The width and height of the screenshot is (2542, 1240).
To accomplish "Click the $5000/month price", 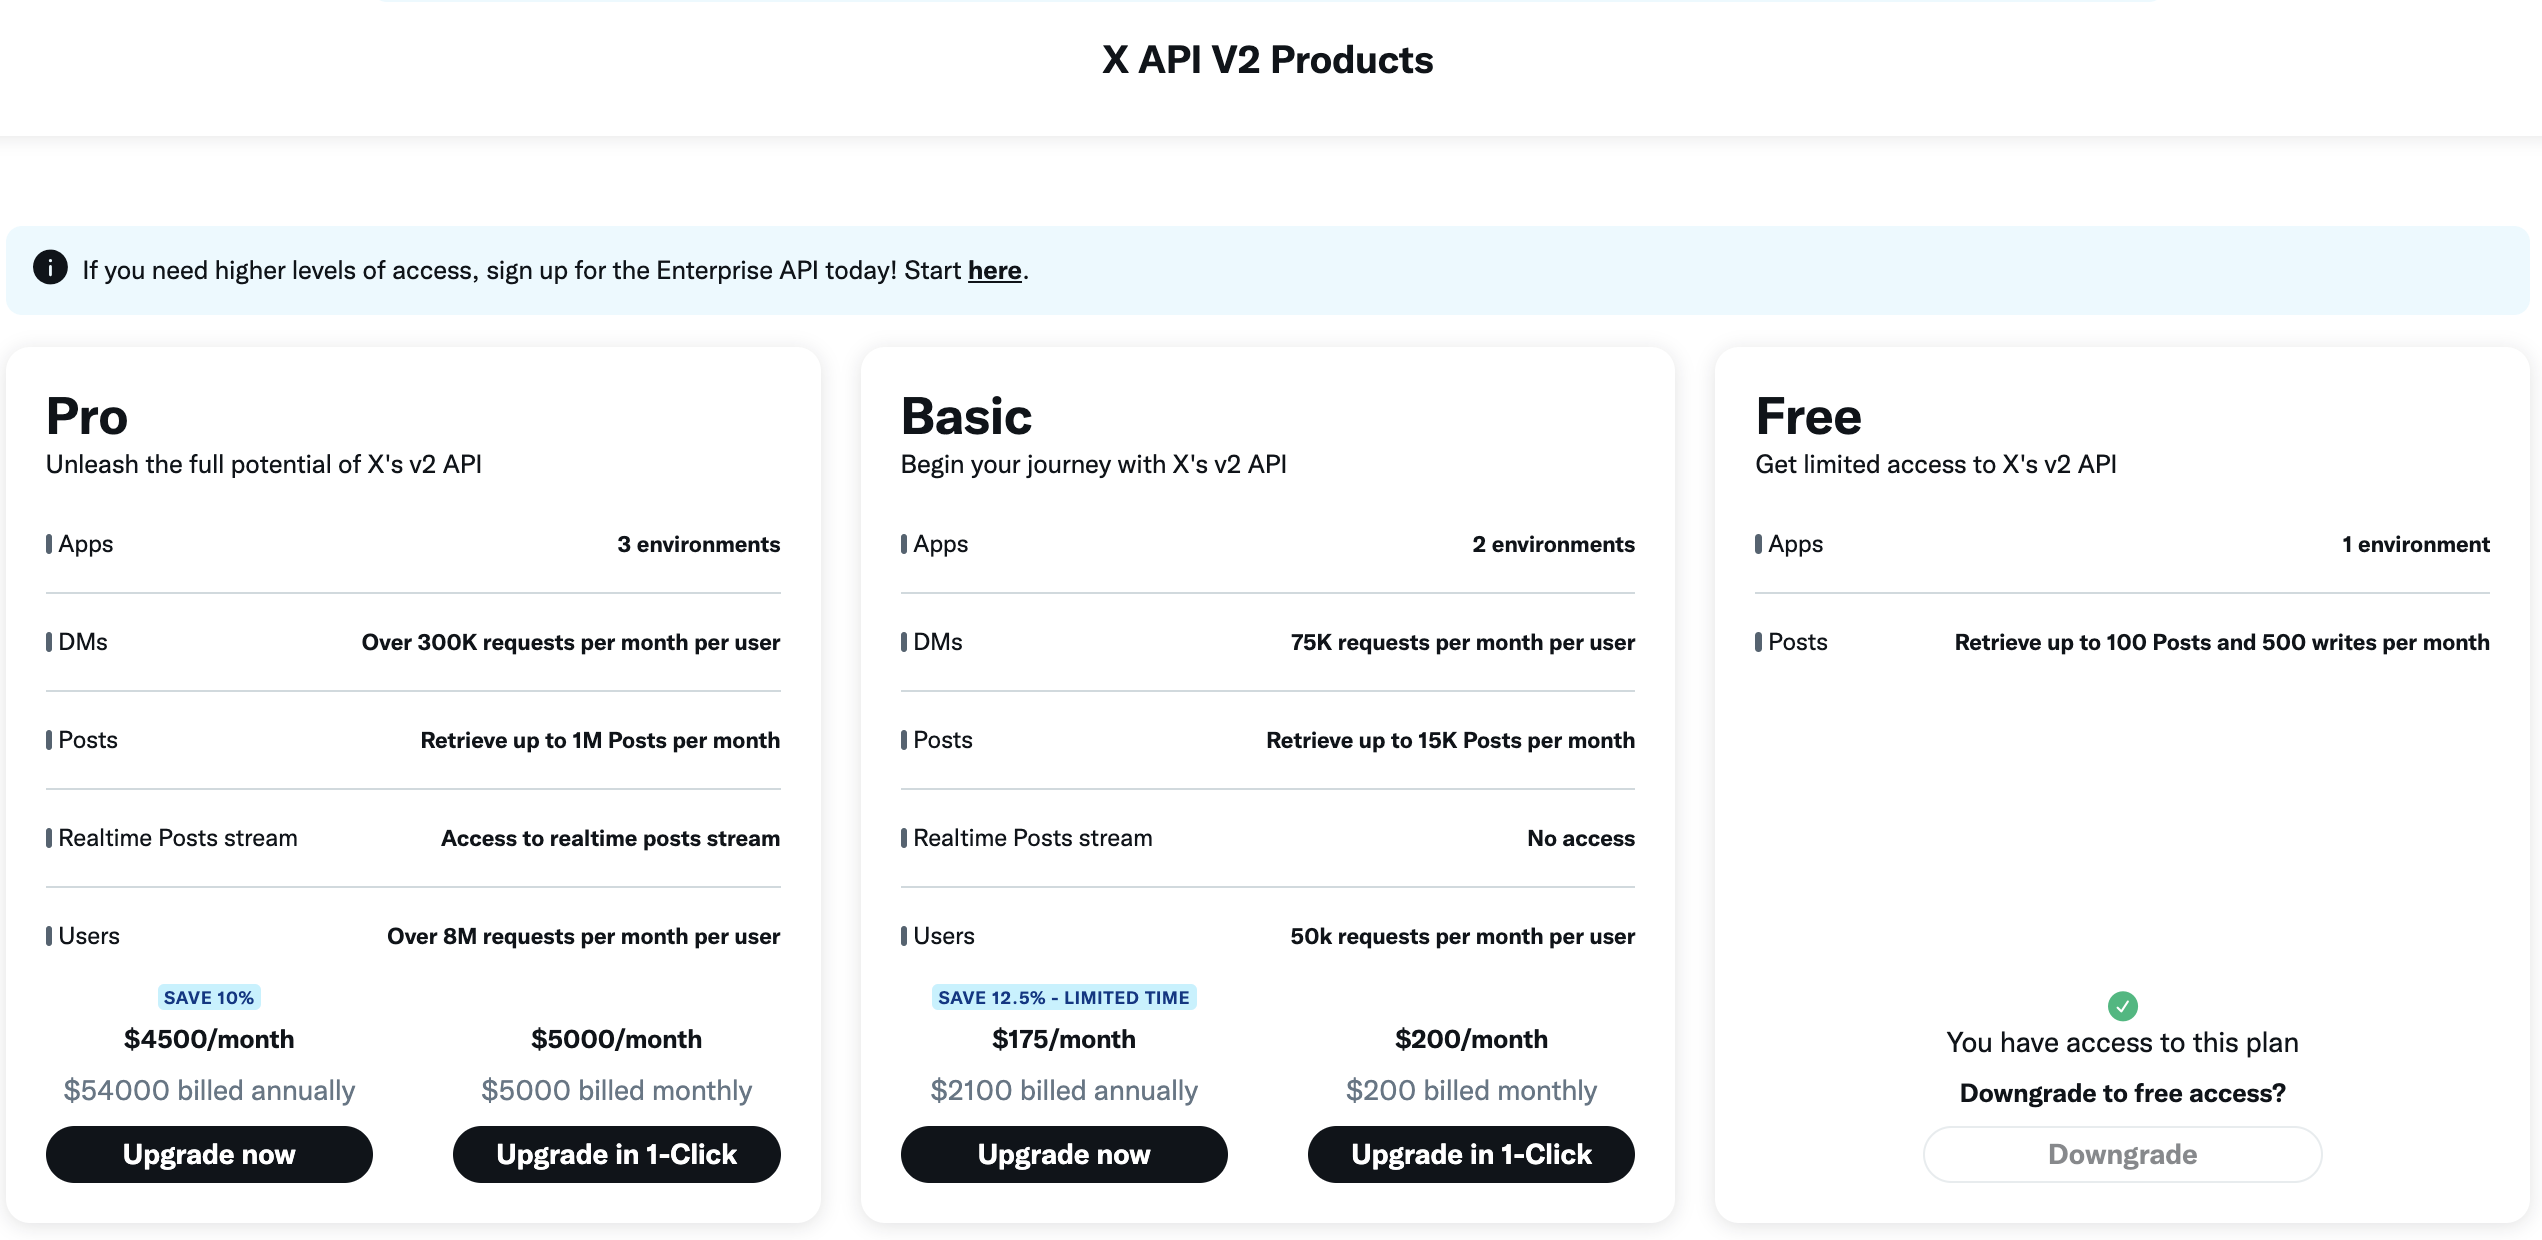I will pos(616,1039).
